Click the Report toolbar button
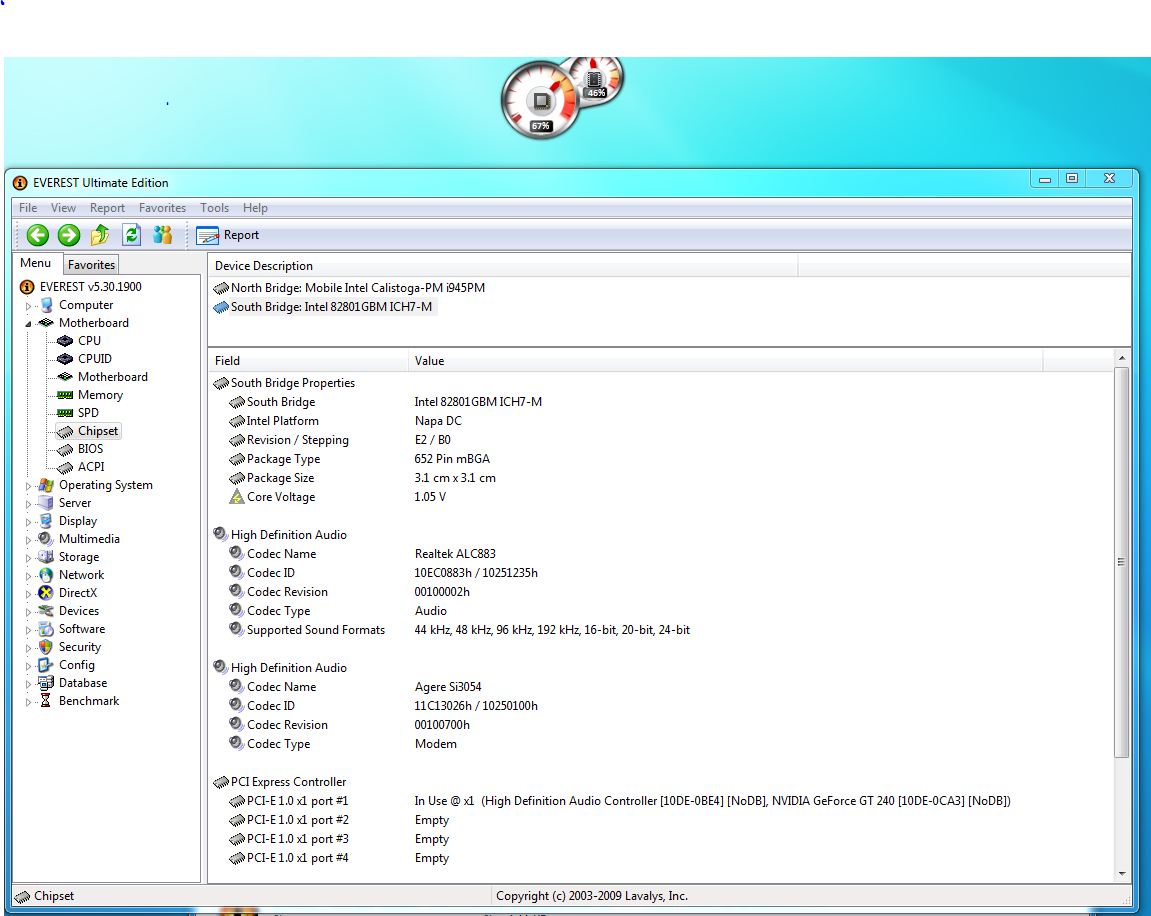The image size is (1151, 916). pyautogui.click(x=228, y=235)
